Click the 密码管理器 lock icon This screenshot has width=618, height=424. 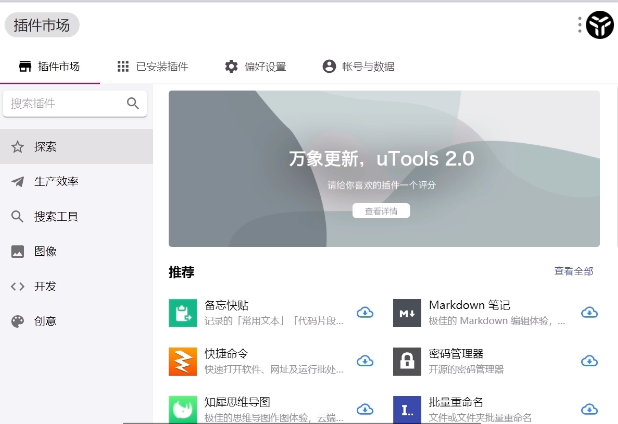[x=407, y=361]
